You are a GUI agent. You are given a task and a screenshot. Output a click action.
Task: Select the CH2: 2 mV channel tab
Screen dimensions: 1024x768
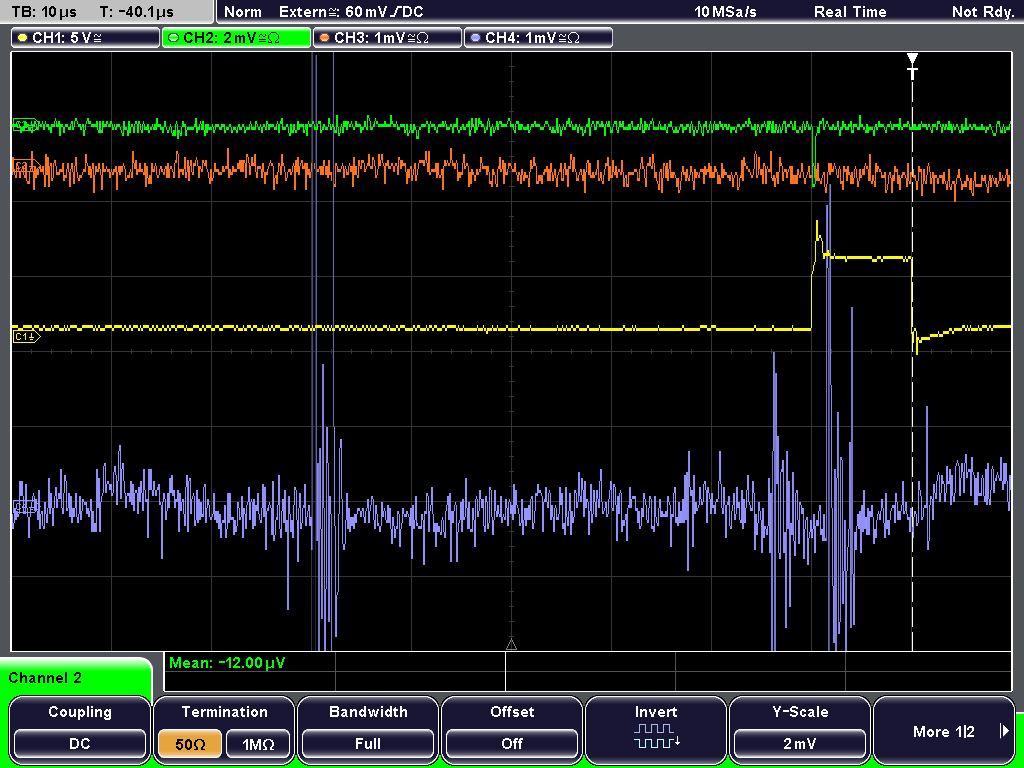click(236, 38)
